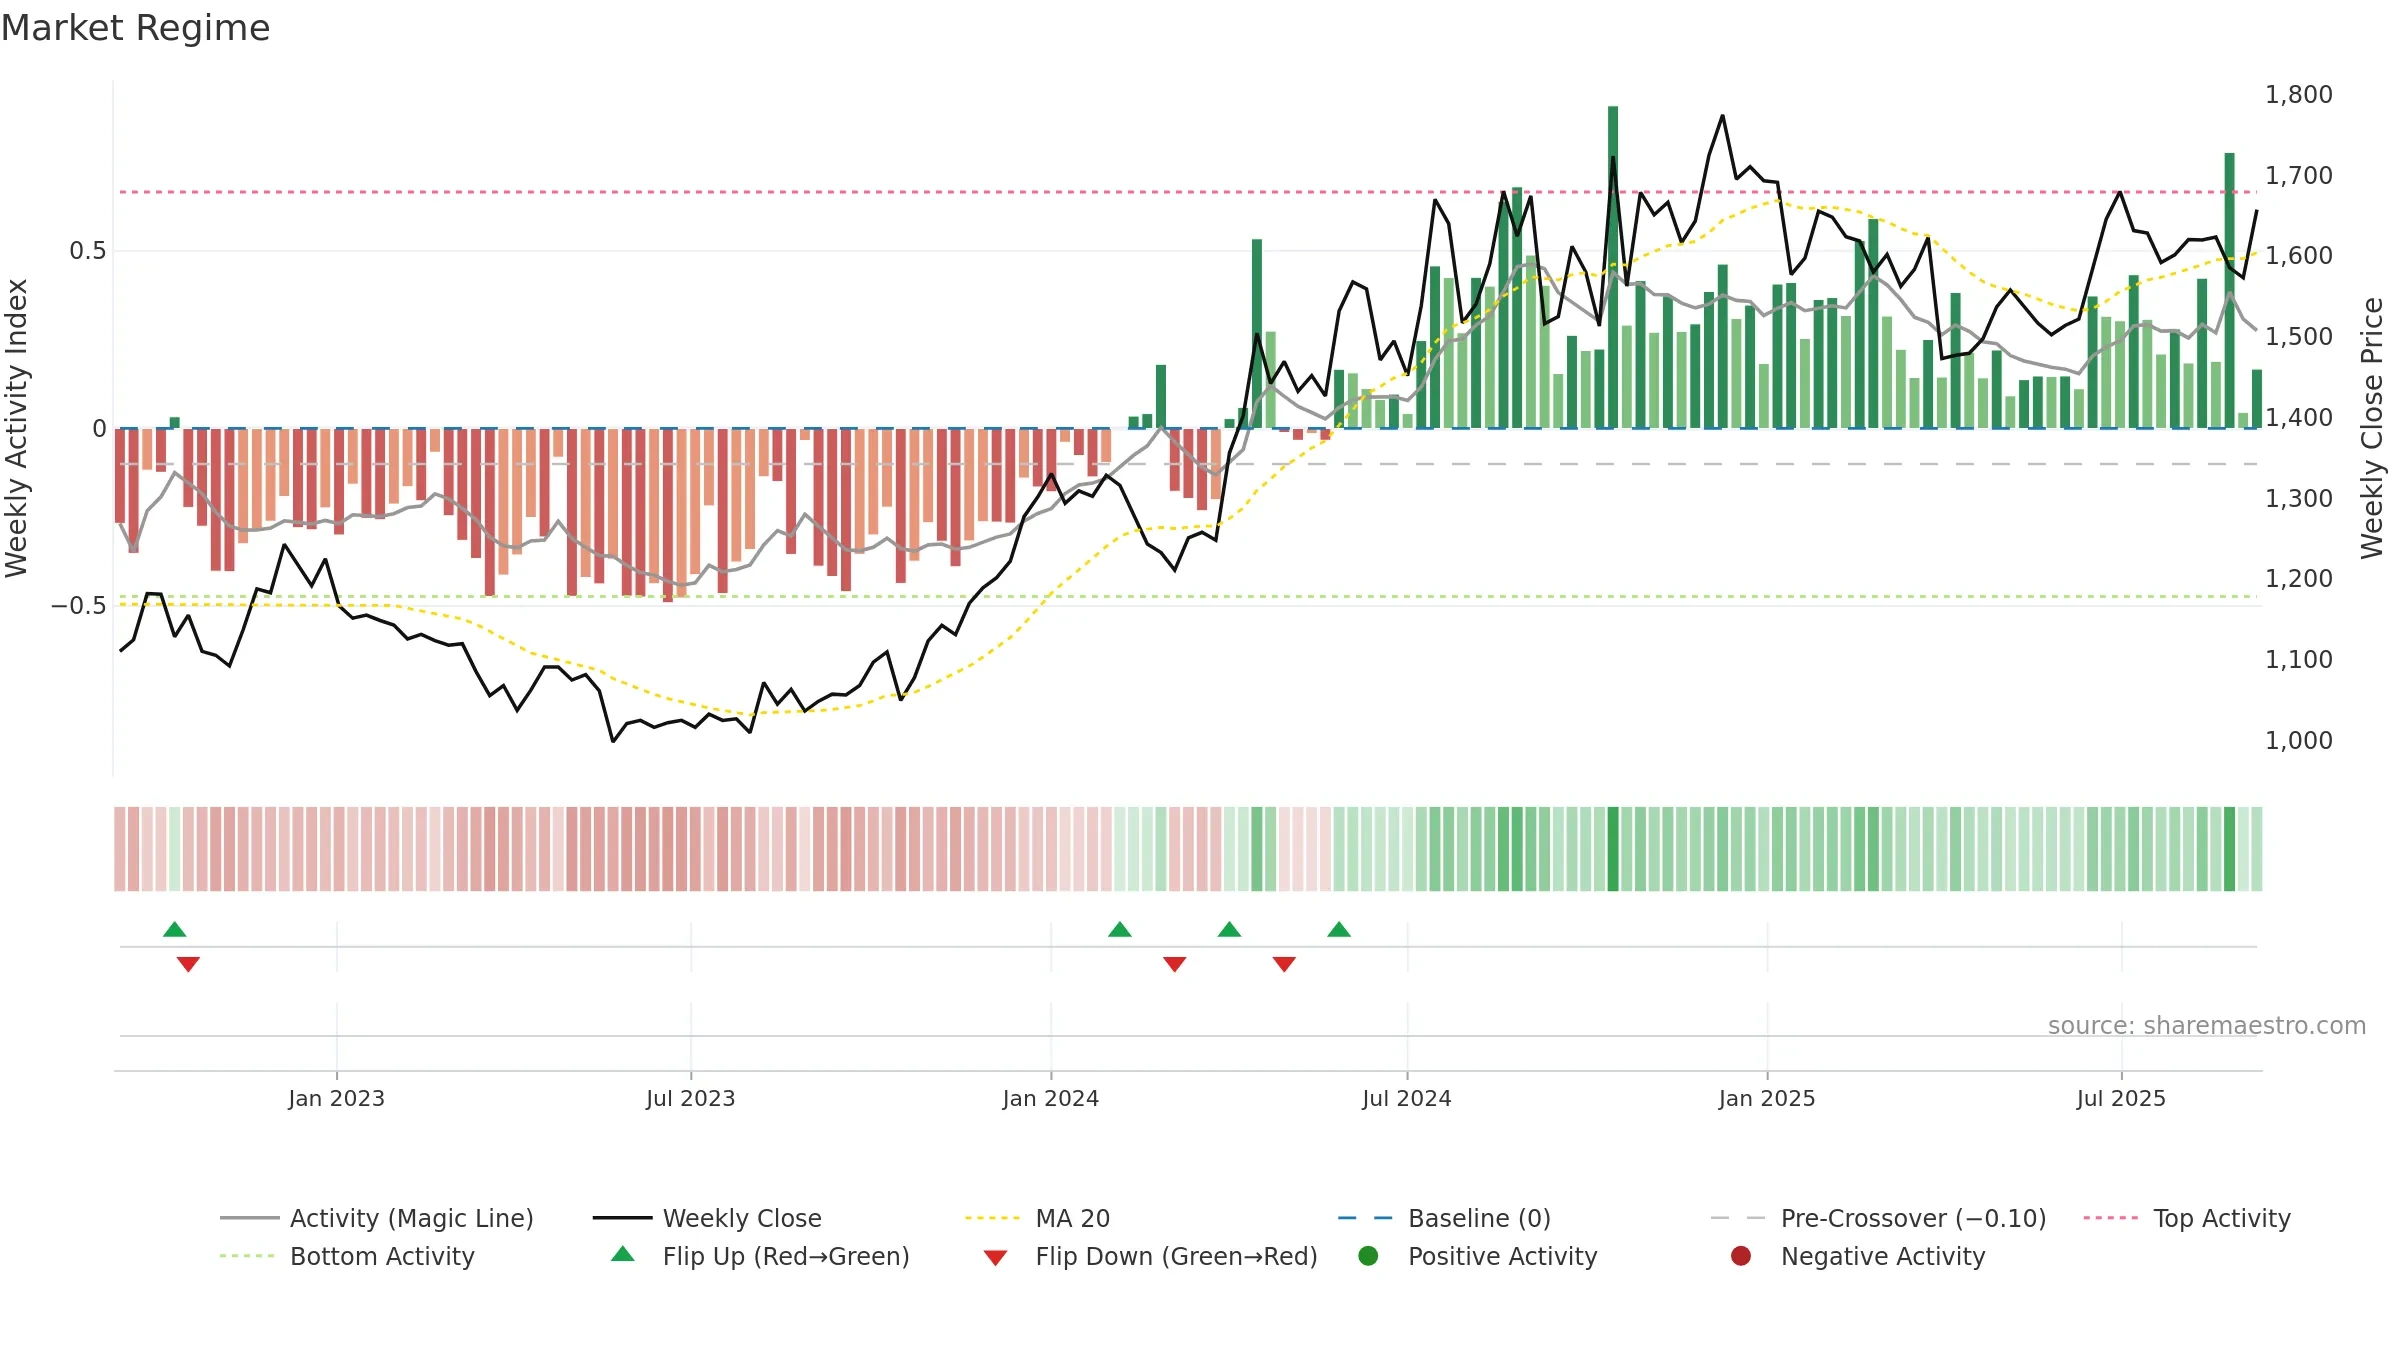
Task: Click the darkest green cell in the regime heatmap strip
Action: (x=1613, y=849)
